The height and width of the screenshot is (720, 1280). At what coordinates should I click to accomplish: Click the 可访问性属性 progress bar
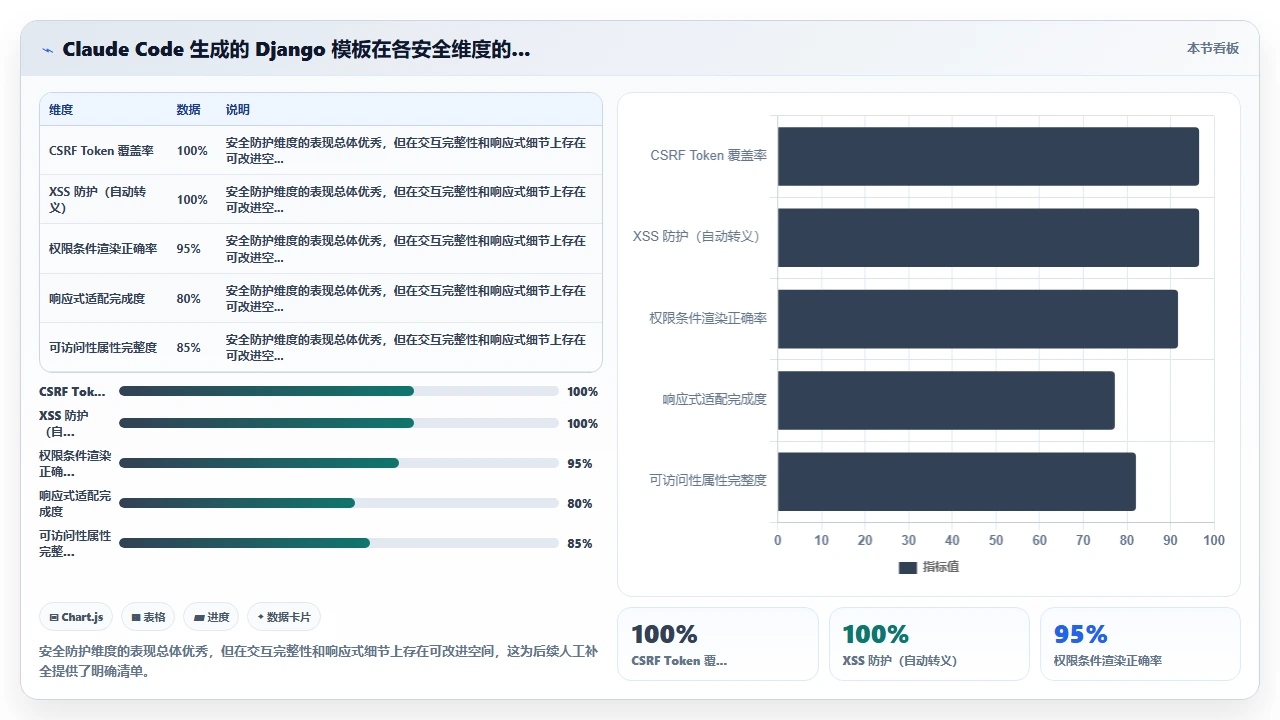(339, 543)
